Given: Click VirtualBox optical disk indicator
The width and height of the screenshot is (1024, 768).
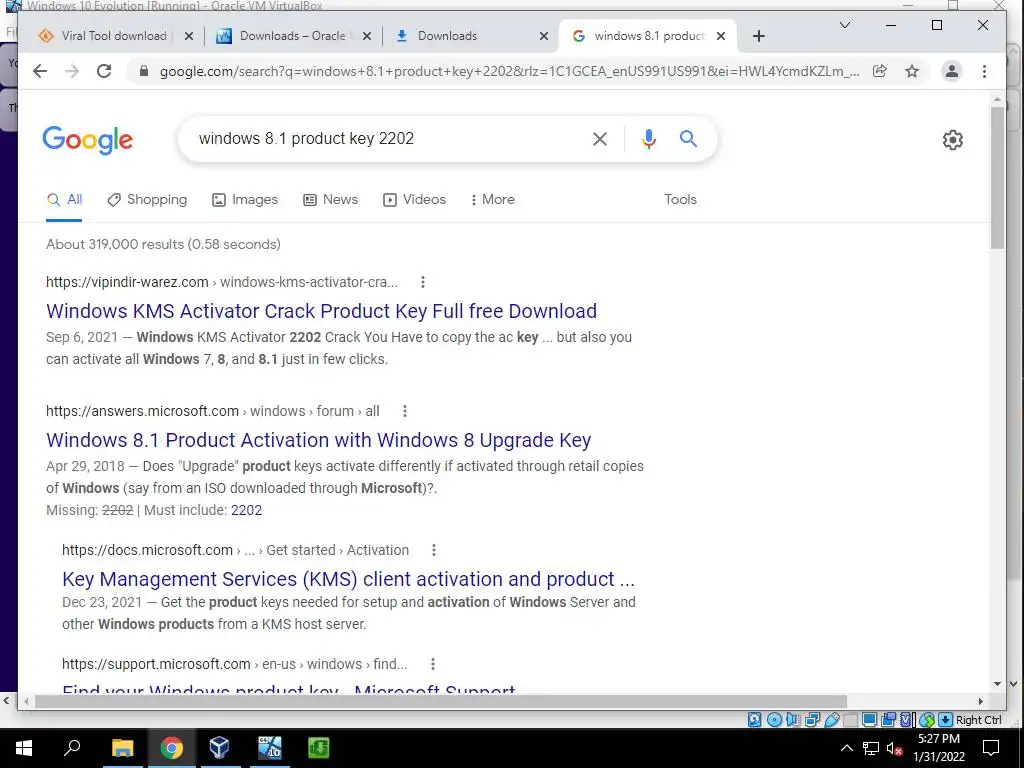Looking at the screenshot, I should [774, 720].
